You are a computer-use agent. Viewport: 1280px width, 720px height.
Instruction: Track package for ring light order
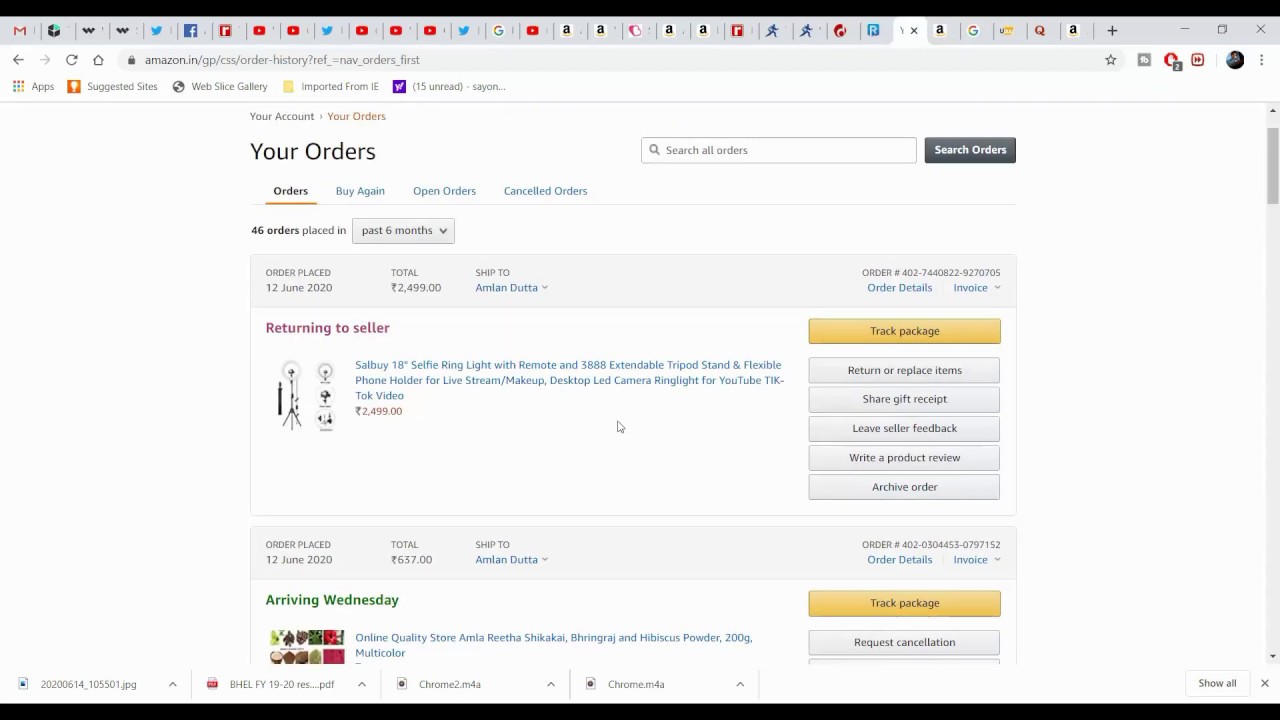(x=904, y=331)
